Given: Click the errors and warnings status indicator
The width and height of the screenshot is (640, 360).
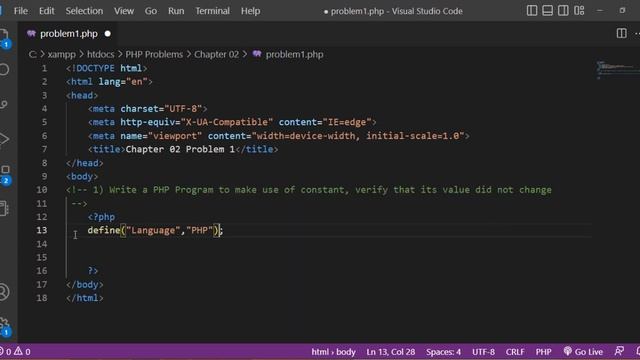Looking at the screenshot, I should pos(16,351).
